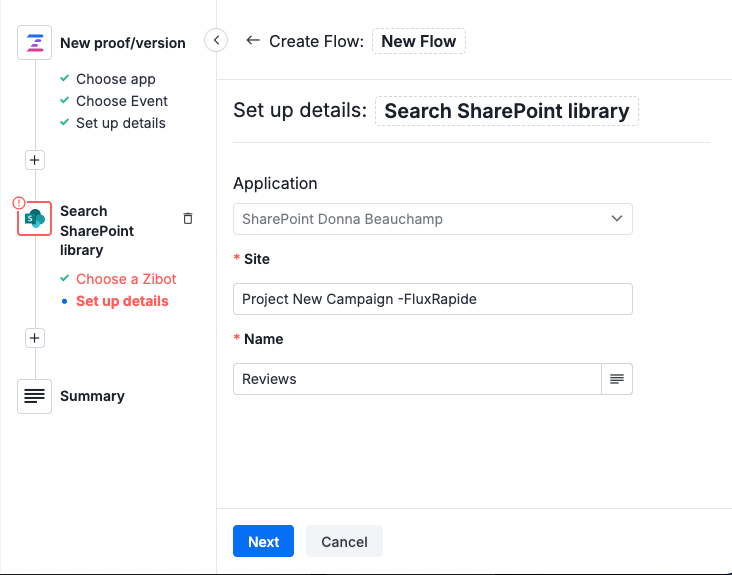Click the Site field label

pyautogui.click(x=257, y=259)
